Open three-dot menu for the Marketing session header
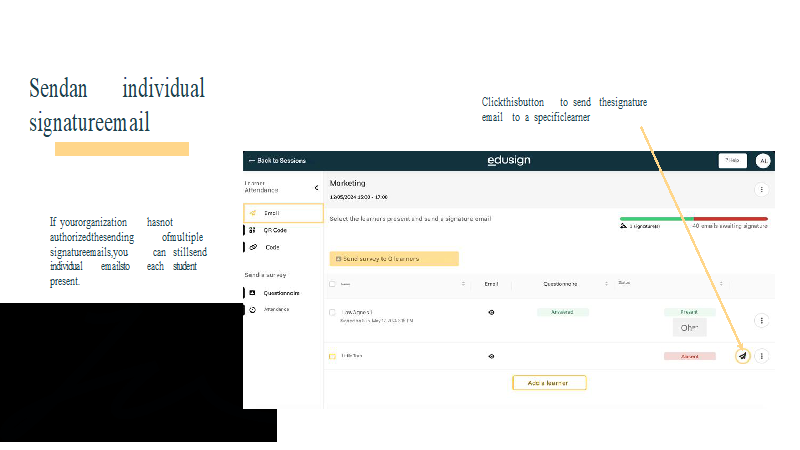This screenshot has width=800, height=450. pyautogui.click(x=761, y=189)
